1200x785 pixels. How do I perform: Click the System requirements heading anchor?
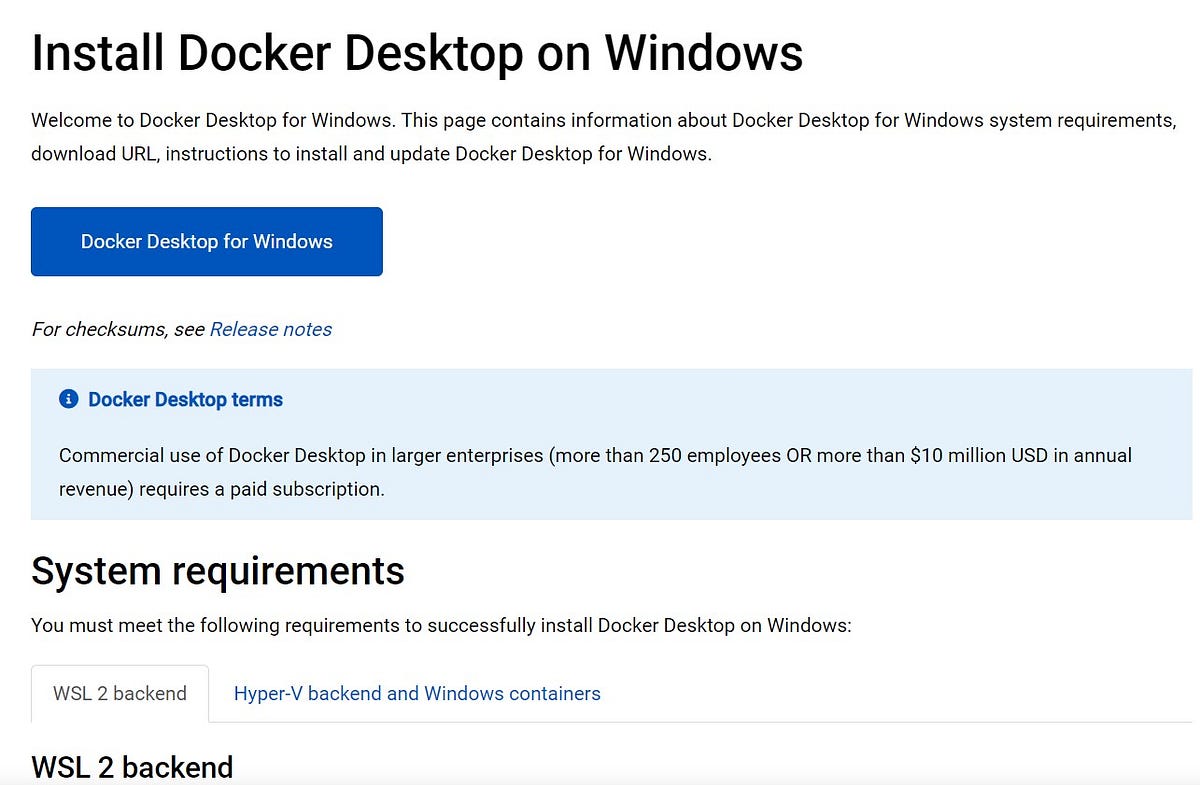tap(217, 571)
